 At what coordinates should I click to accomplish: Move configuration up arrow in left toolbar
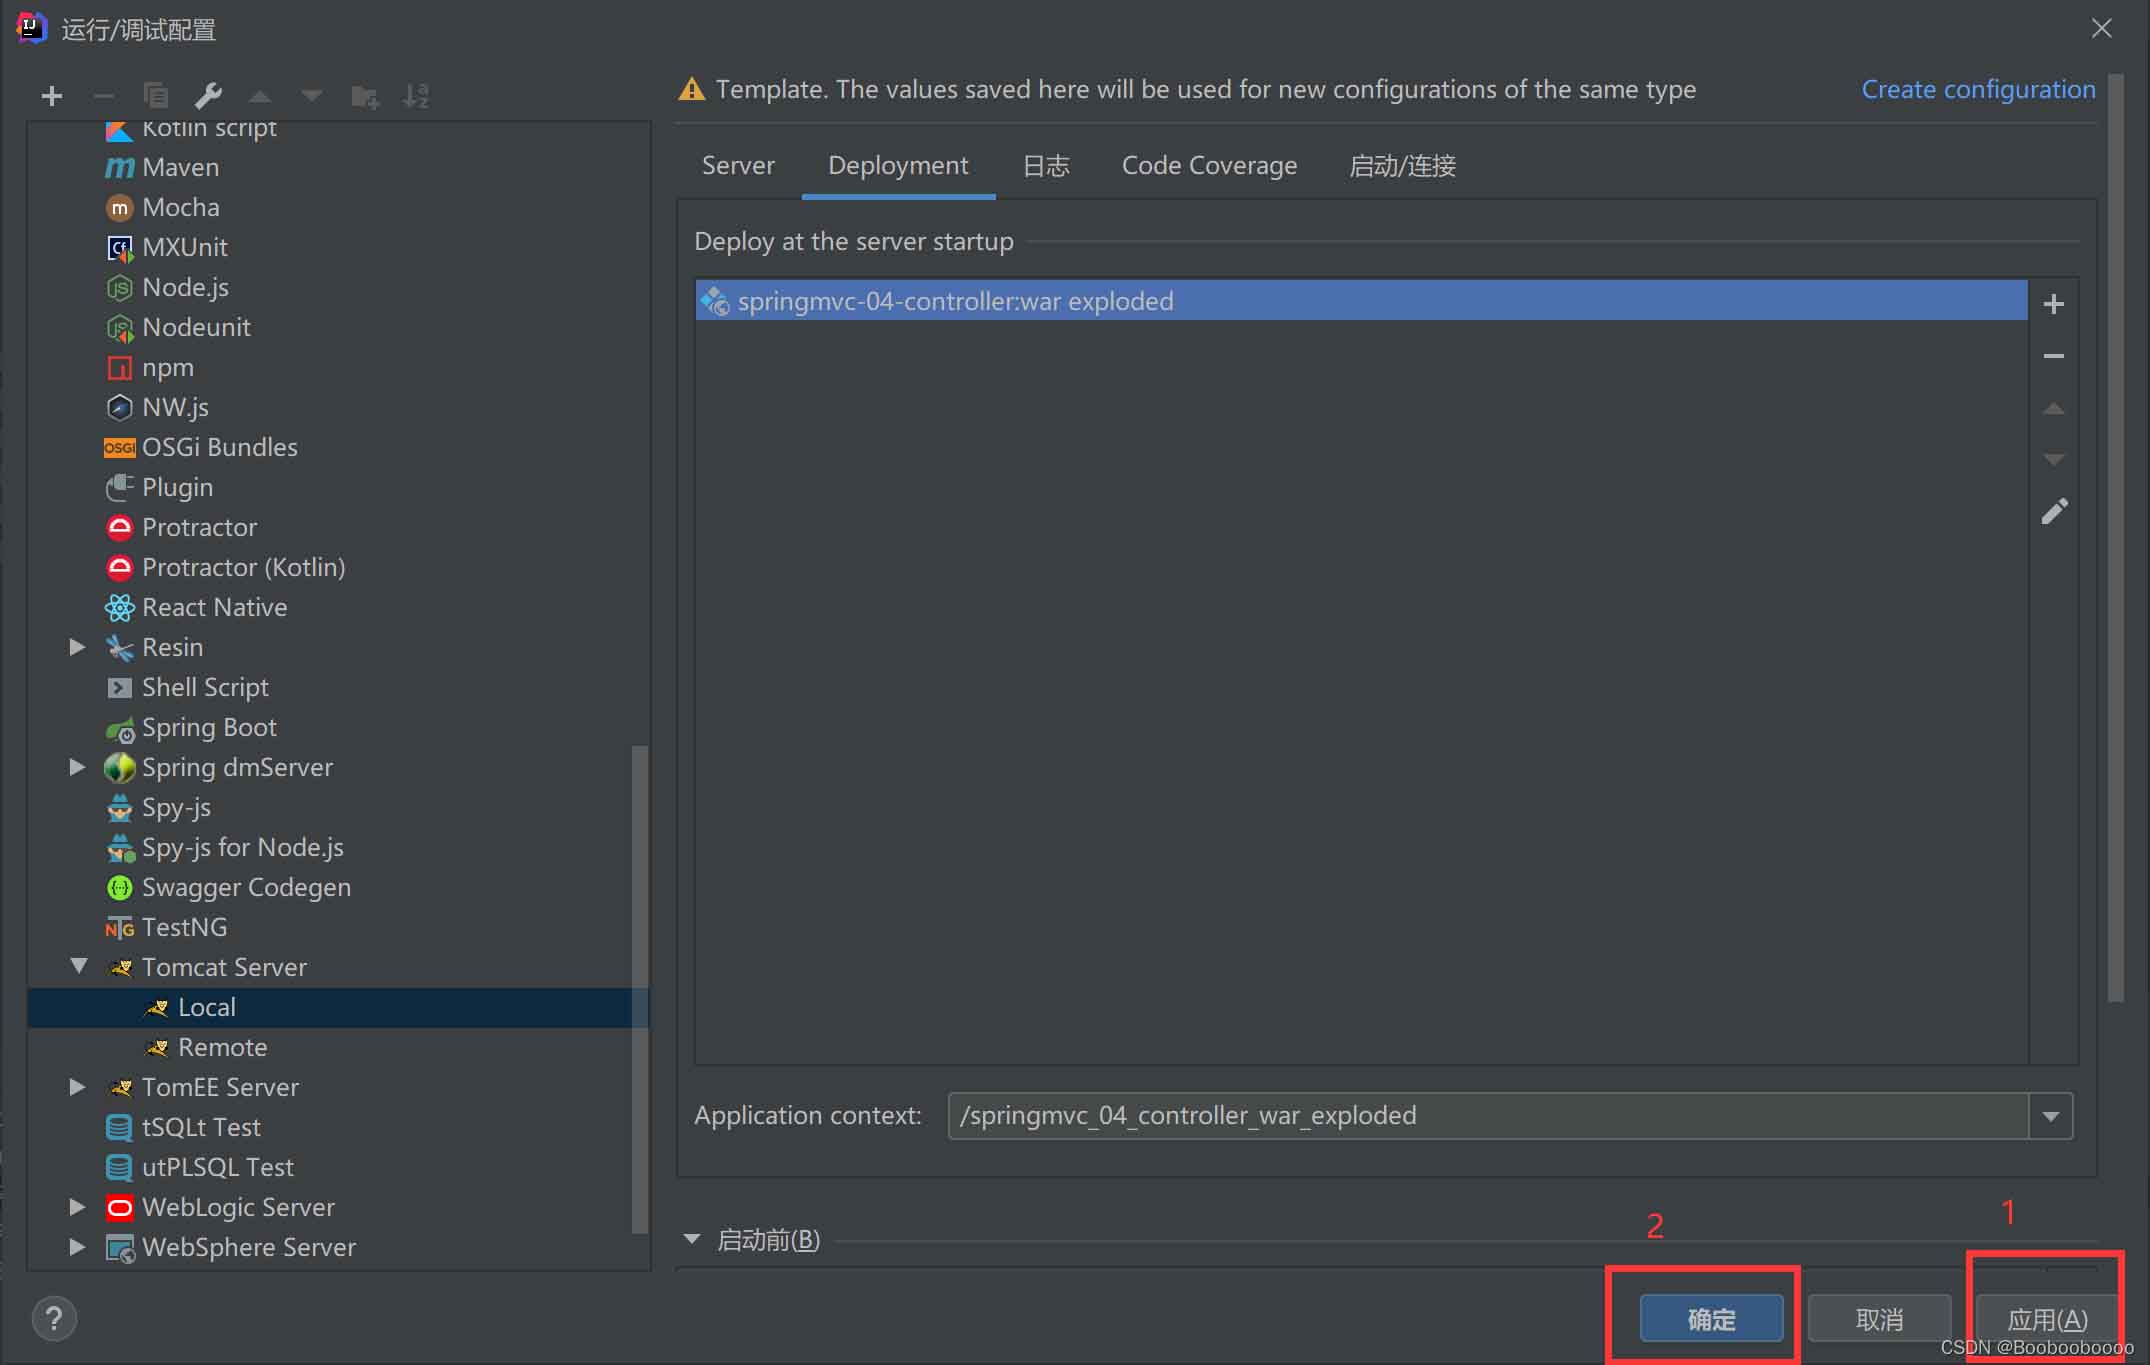click(x=260, y=96)
